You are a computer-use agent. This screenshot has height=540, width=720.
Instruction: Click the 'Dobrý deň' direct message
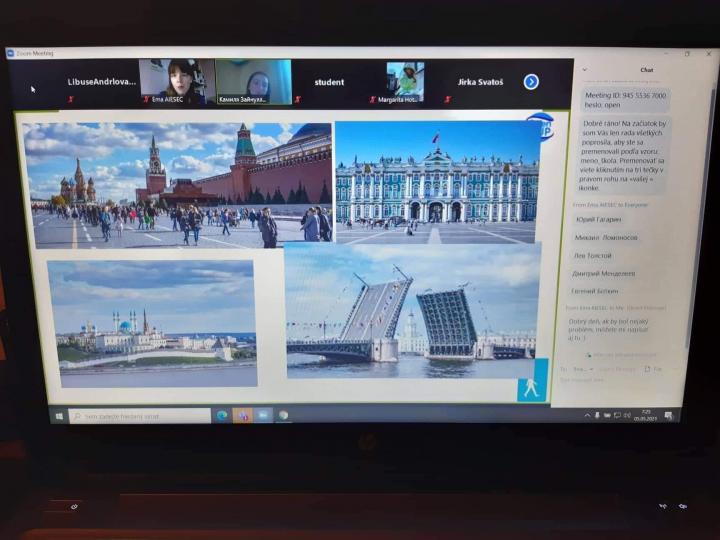608,330
